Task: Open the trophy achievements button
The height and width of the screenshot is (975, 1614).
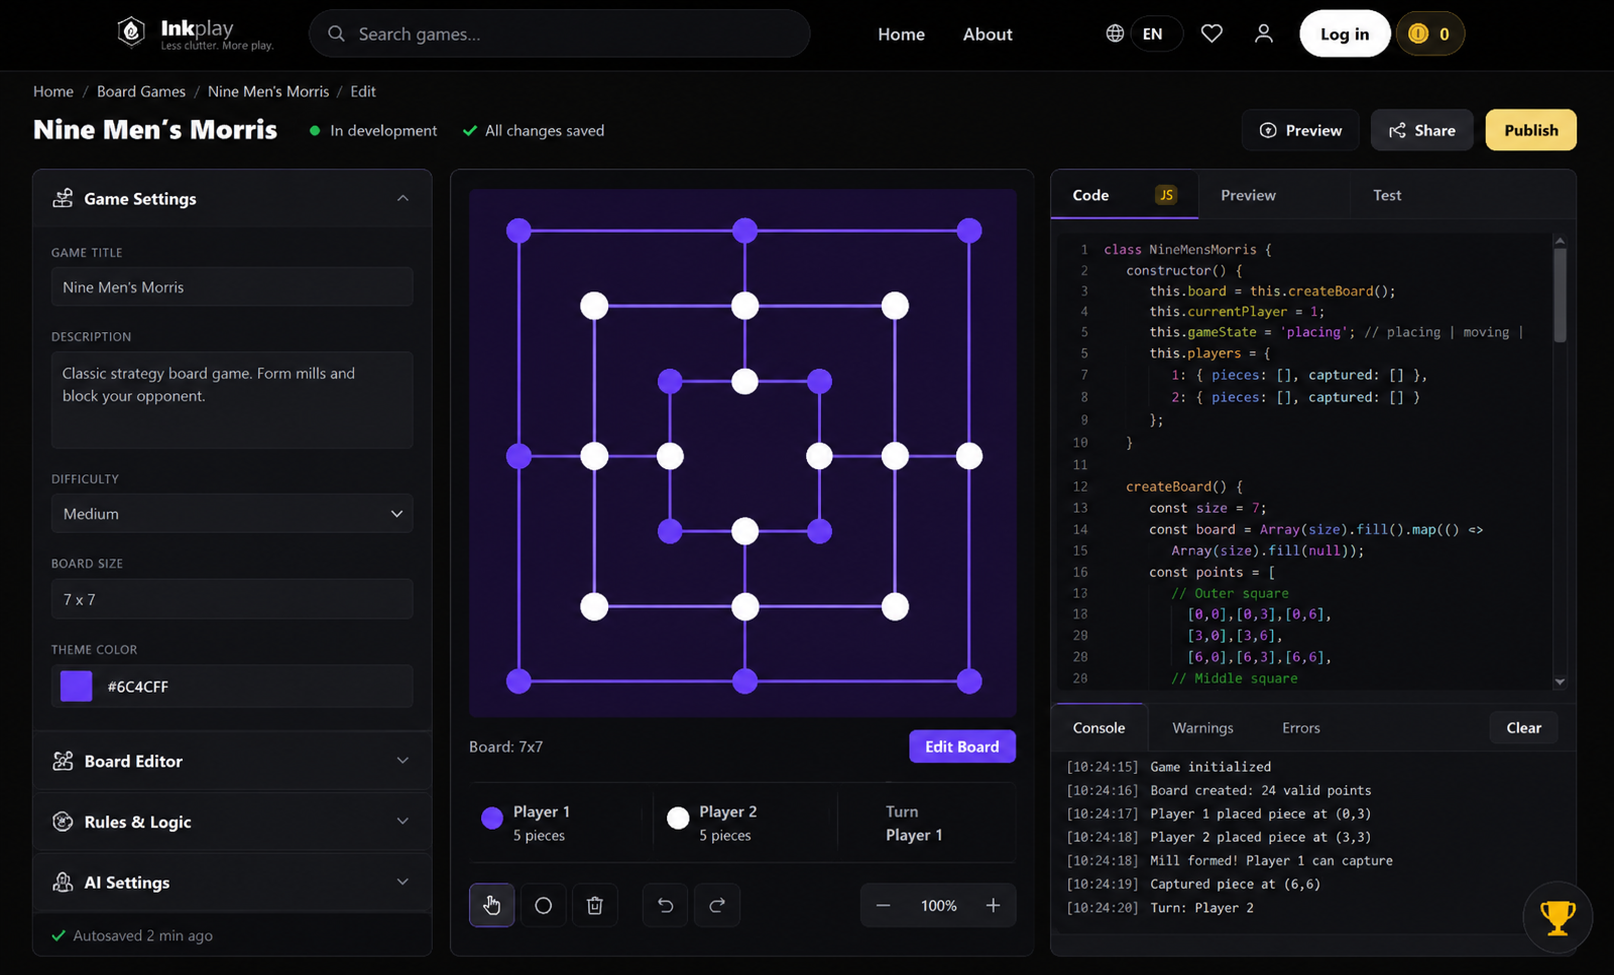Action: point(1557,917)
